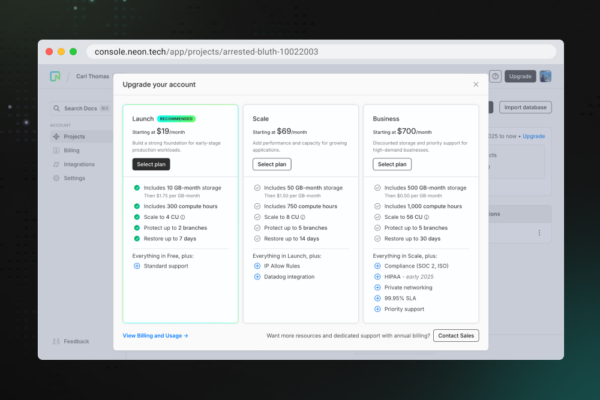The image size is (600, 400).
Task: Select plan for Business
Action: (392, 164)
